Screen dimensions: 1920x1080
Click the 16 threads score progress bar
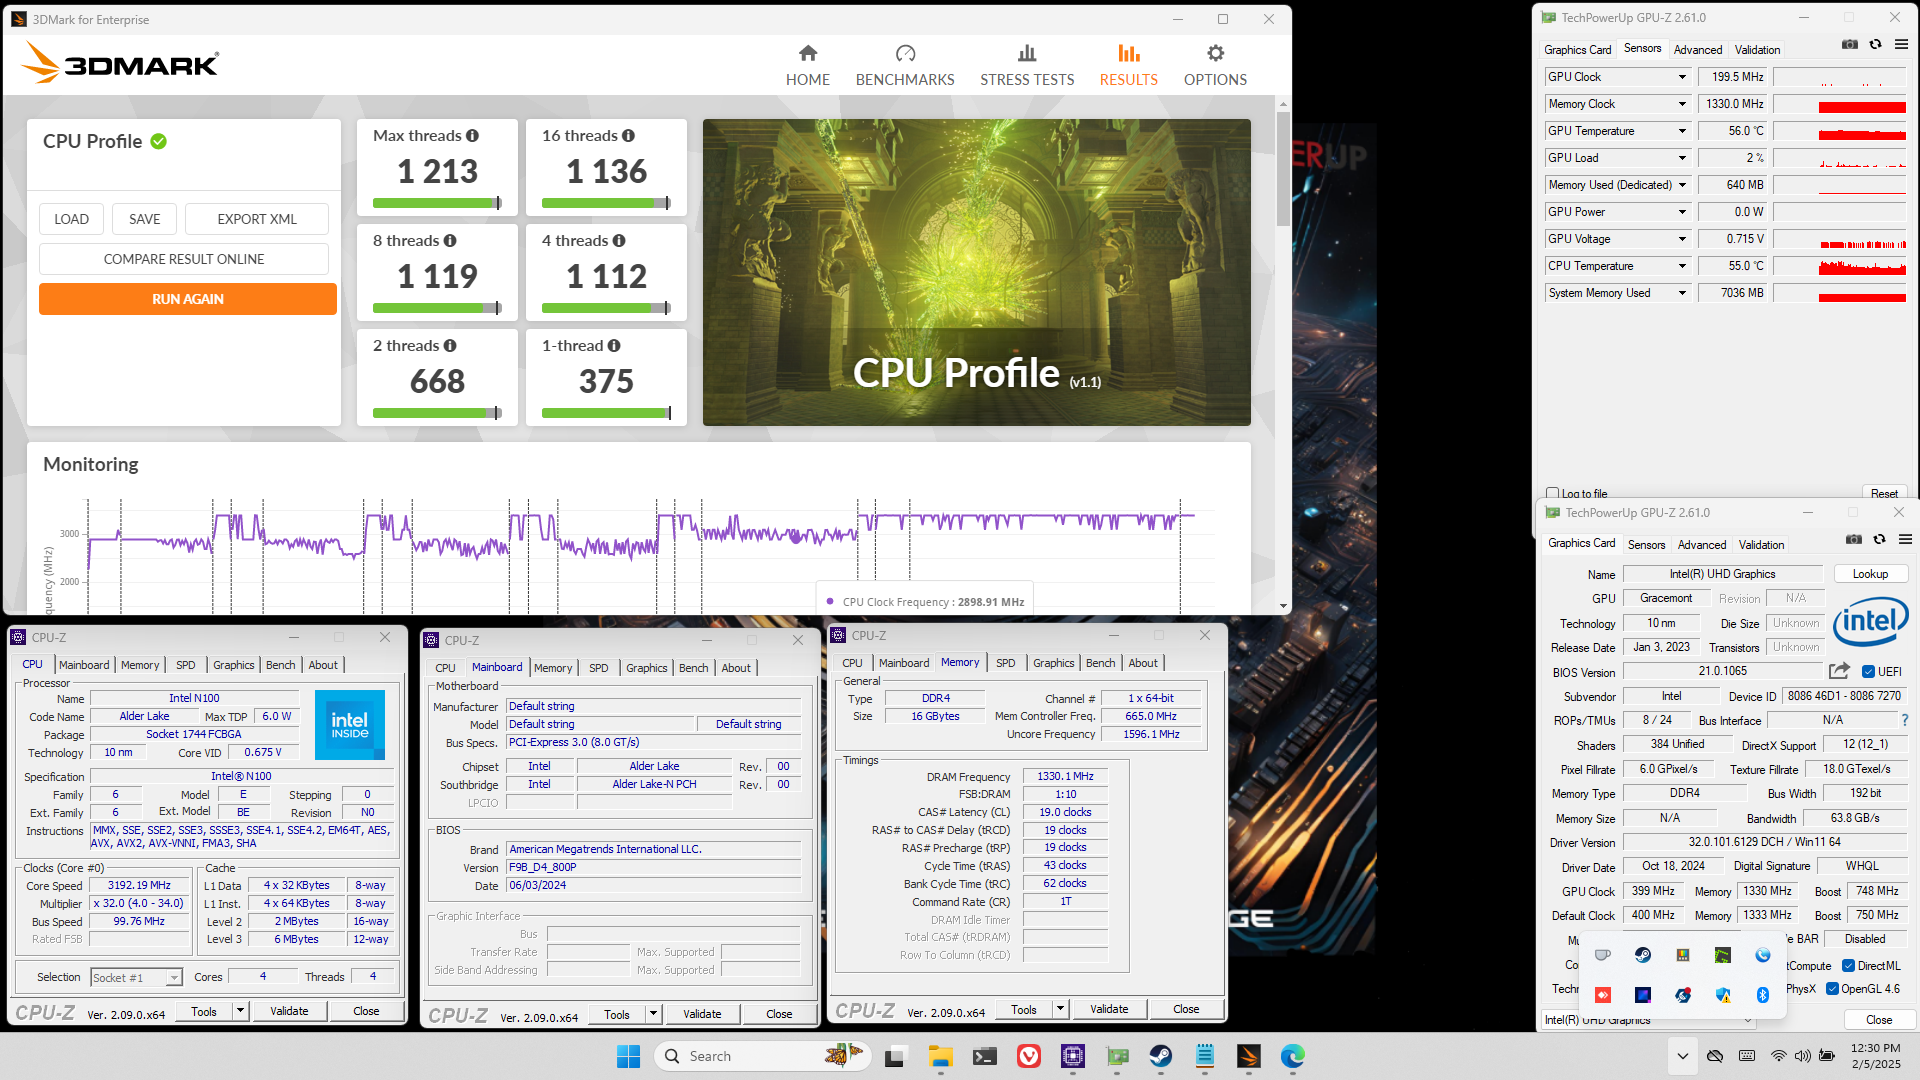[606, 203]
